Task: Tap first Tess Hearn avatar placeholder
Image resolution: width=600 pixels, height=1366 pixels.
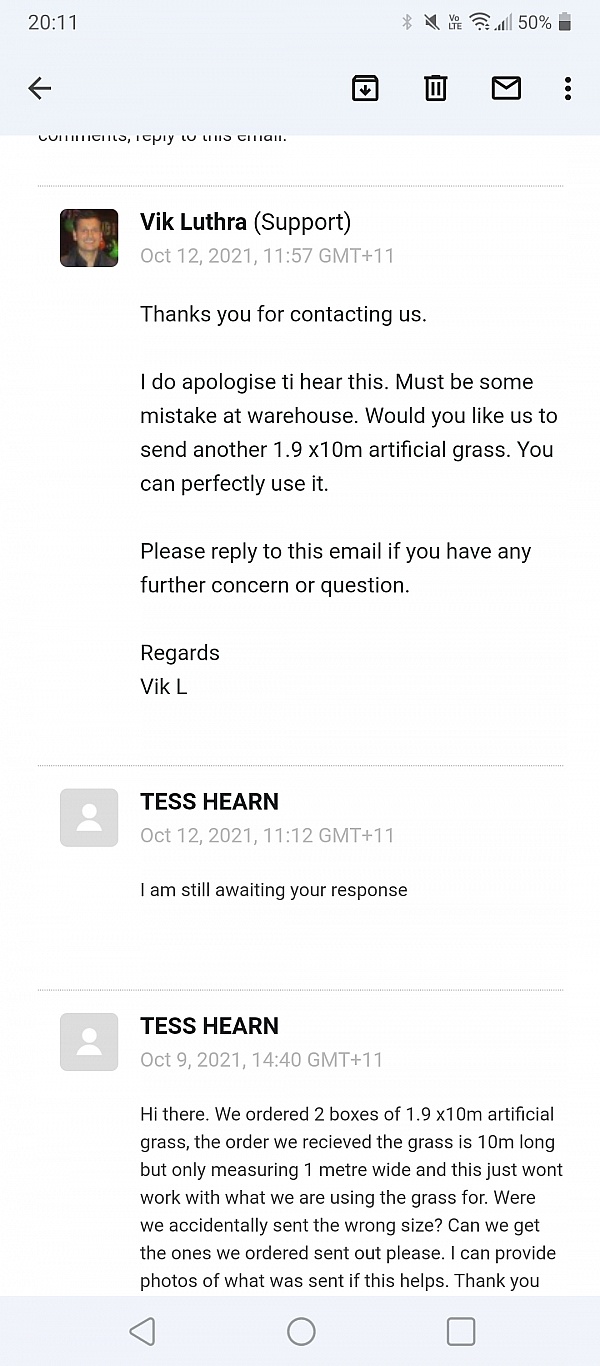Action: coord(89,818)
